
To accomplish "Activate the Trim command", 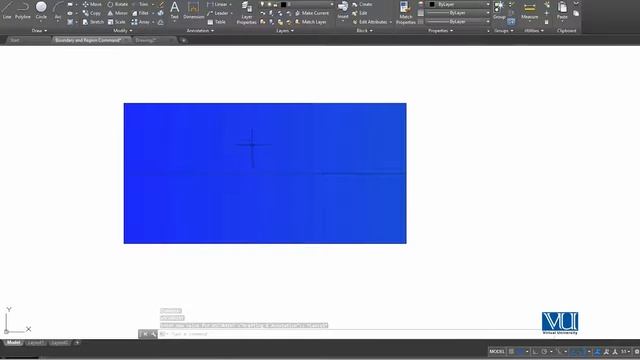I will [140, 4].
